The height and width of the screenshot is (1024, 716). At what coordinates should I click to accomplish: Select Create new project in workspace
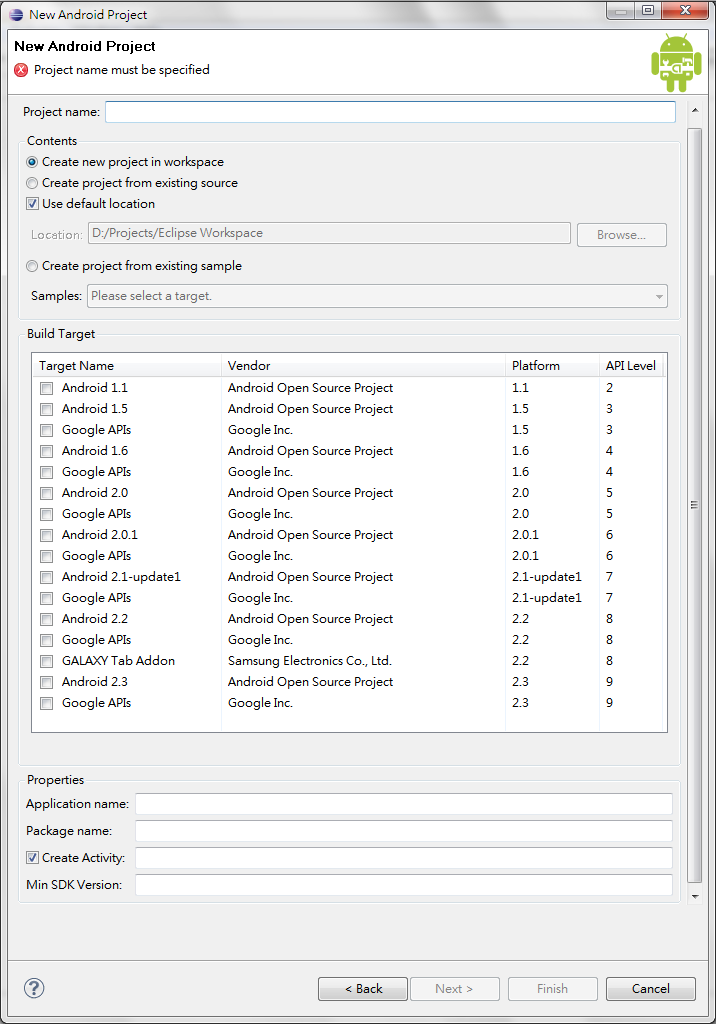click(x=31, y=162)
